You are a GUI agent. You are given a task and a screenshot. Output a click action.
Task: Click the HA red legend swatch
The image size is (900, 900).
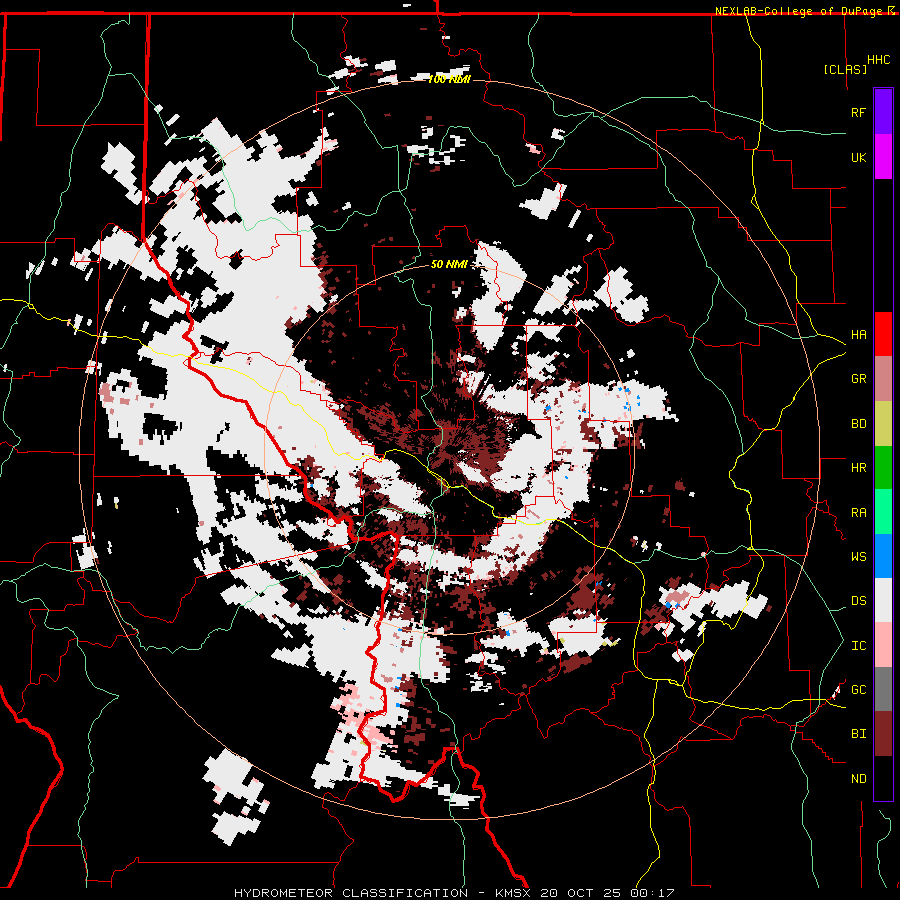(x=883, y=334)
